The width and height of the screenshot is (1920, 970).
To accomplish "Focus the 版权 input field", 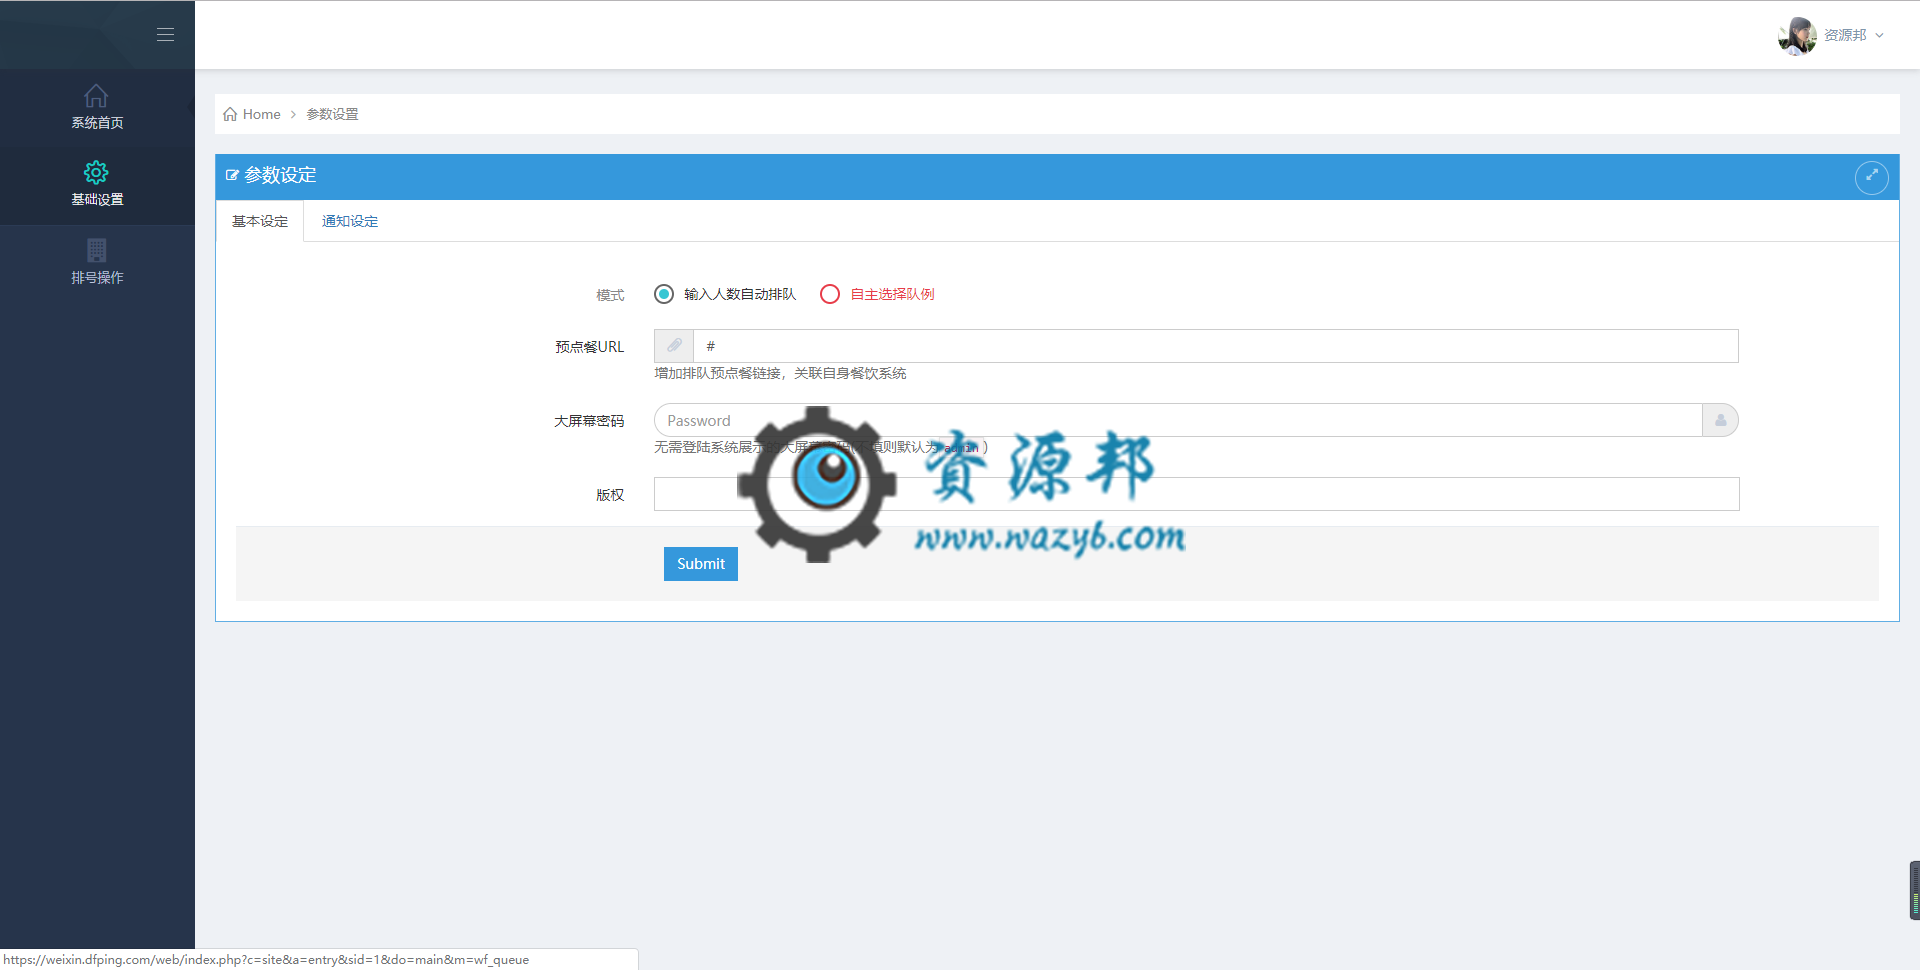I will 1197,494.
